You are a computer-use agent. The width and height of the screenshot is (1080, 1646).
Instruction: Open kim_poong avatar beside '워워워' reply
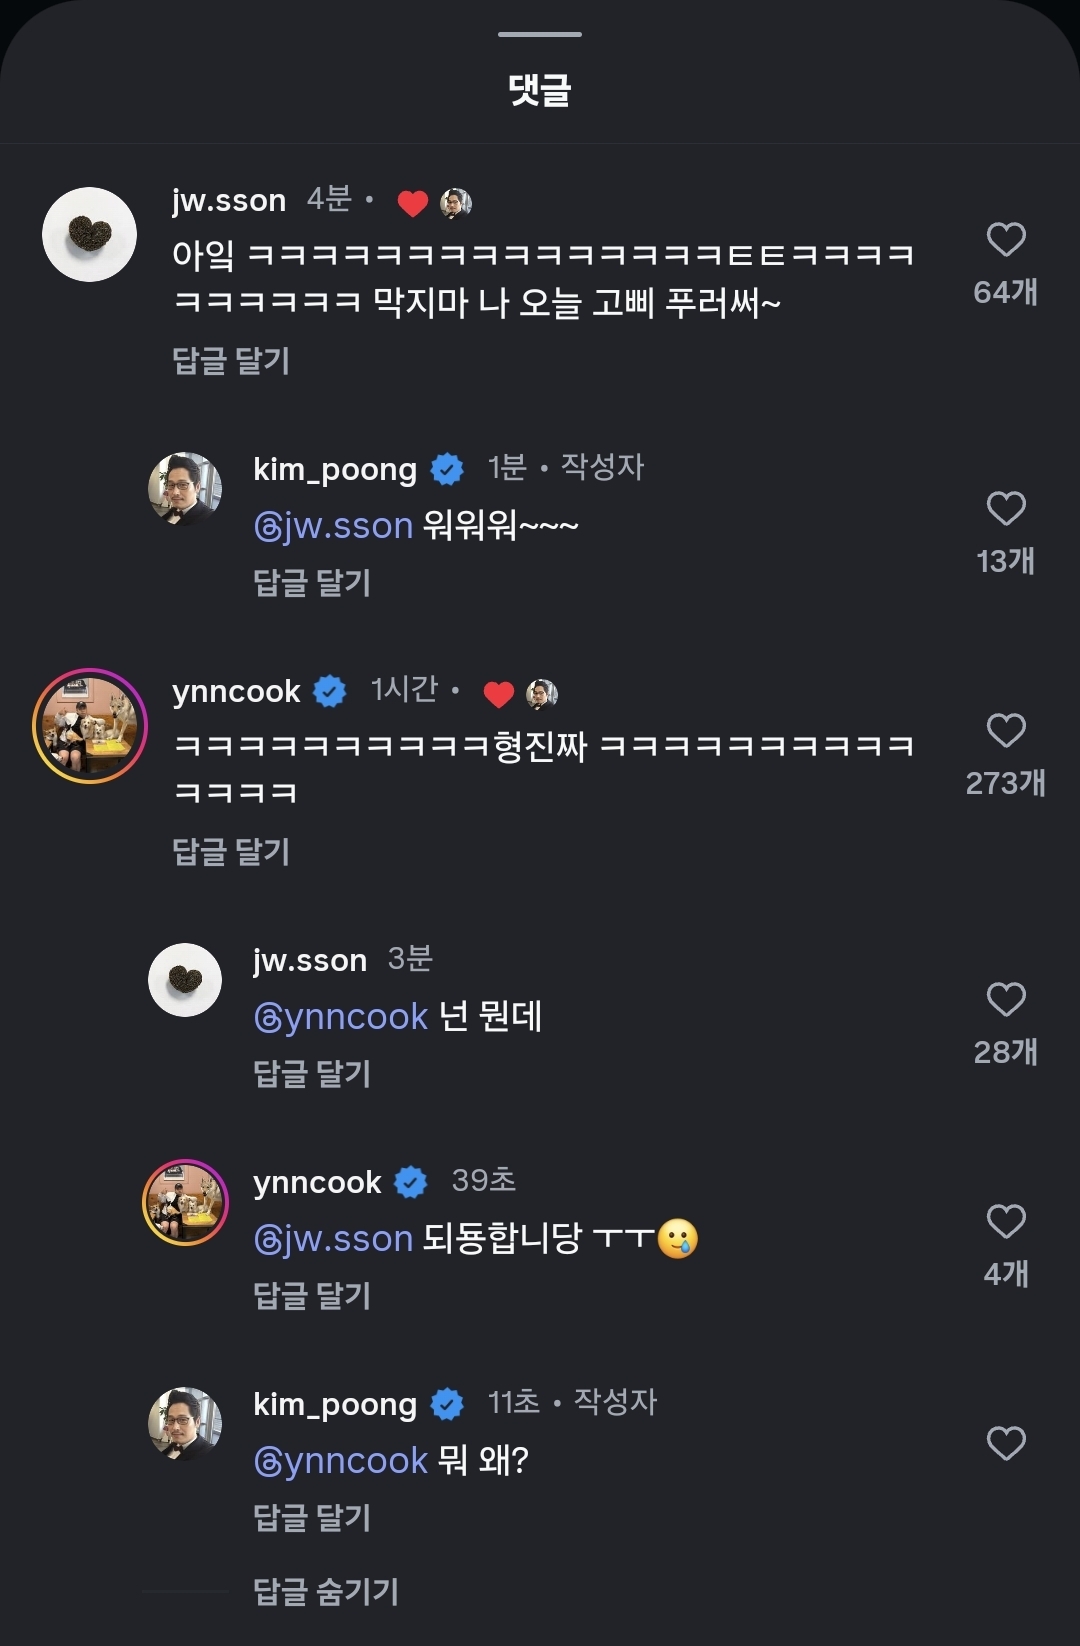click(185, 489)
